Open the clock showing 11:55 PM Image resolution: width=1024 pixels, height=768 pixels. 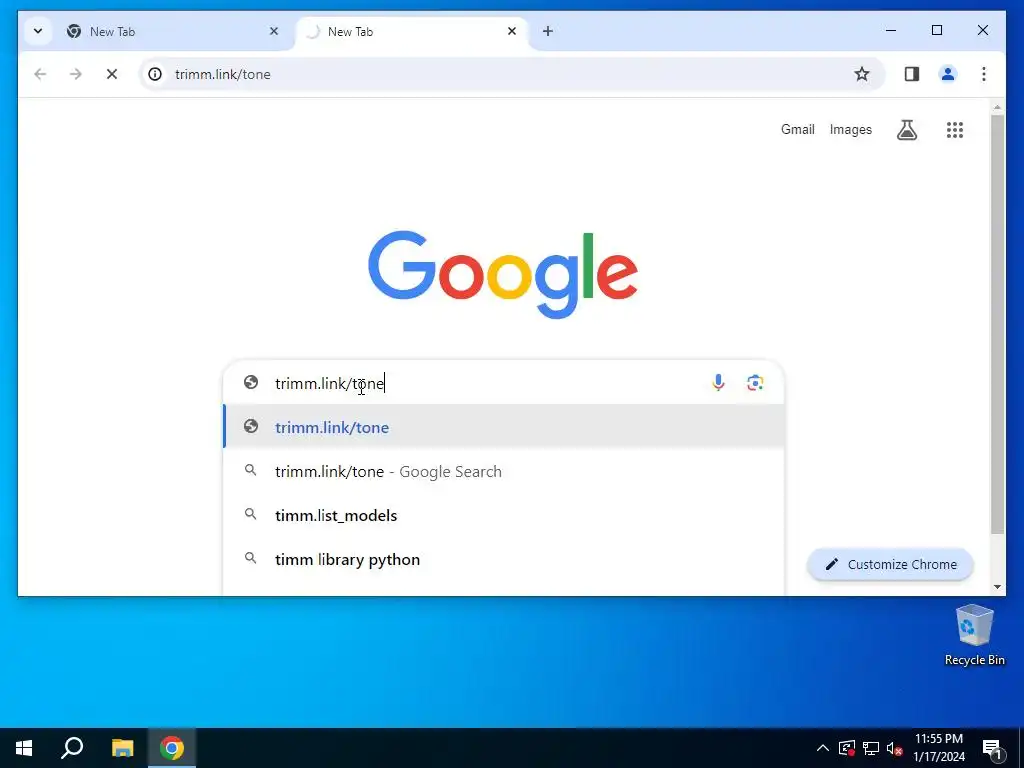939,748
